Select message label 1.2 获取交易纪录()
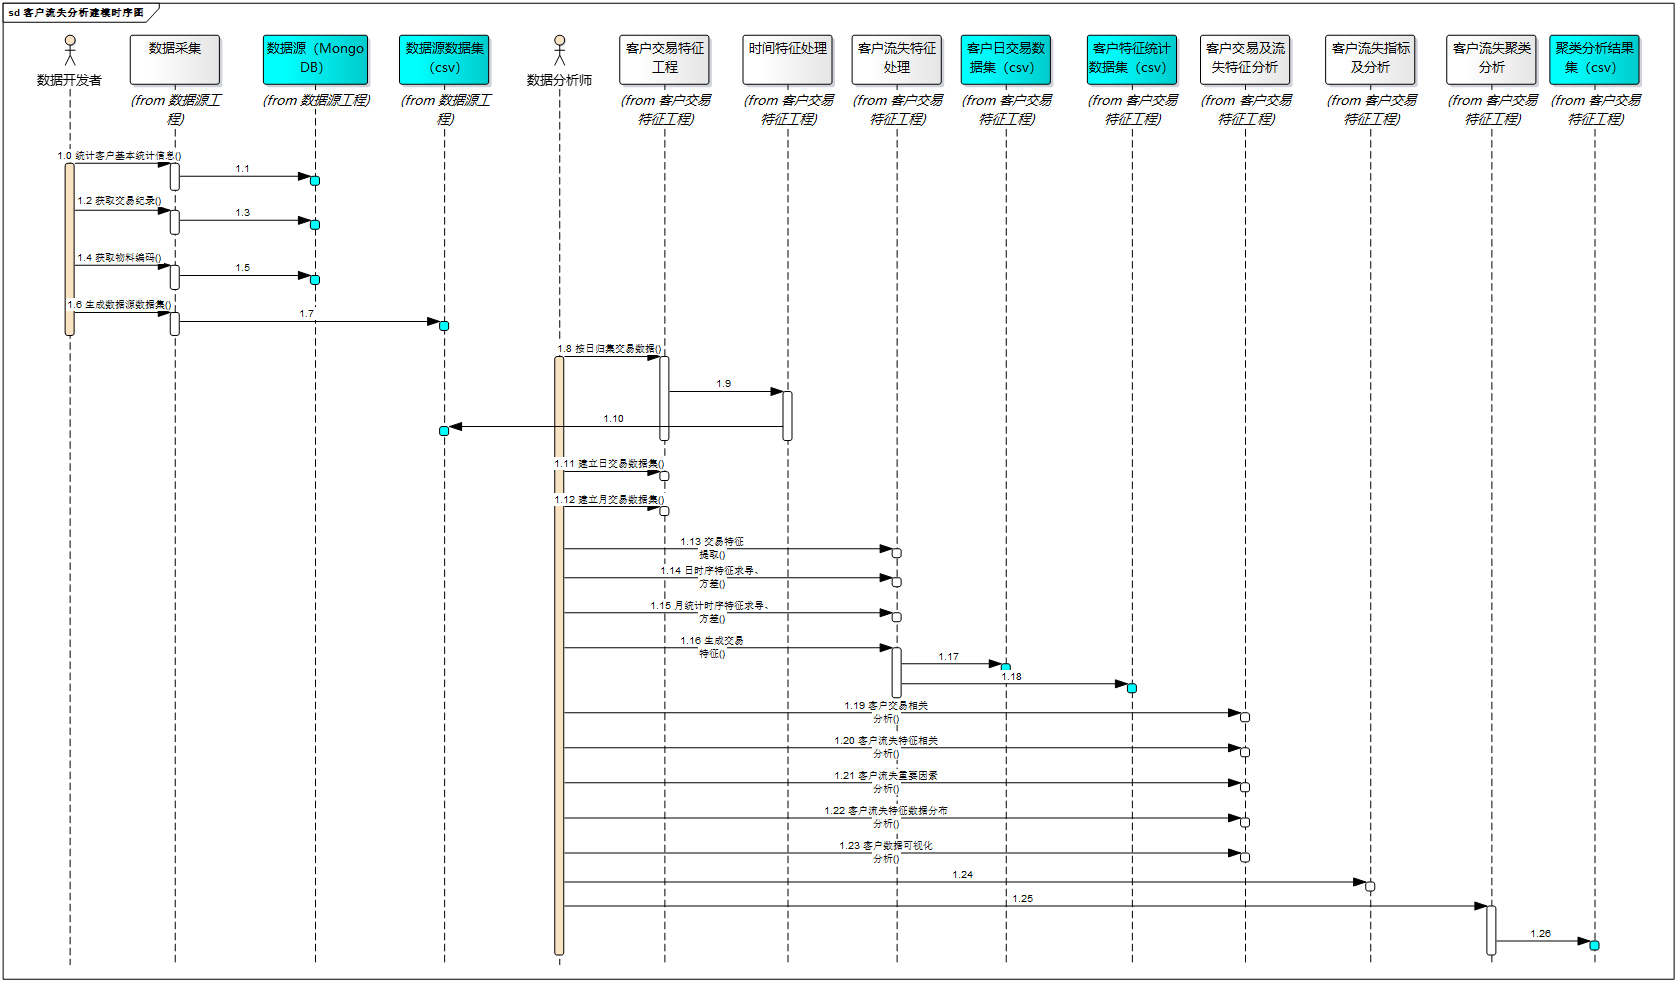Viewport: 1679px width, 982px height. 119,201
